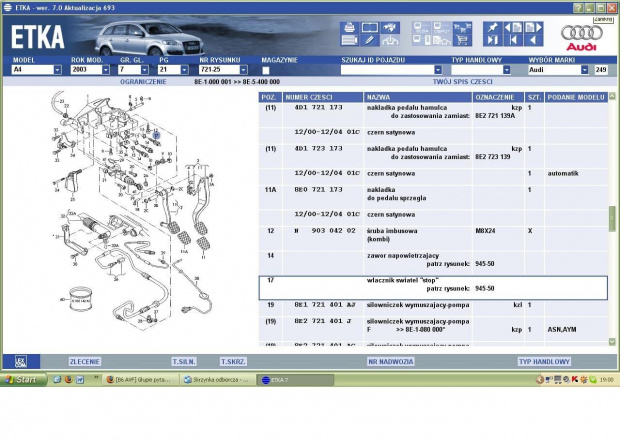Click the T.SILN. bottom button
The height and width of the screenshot is (442, 620).
(x=184, y=361)
